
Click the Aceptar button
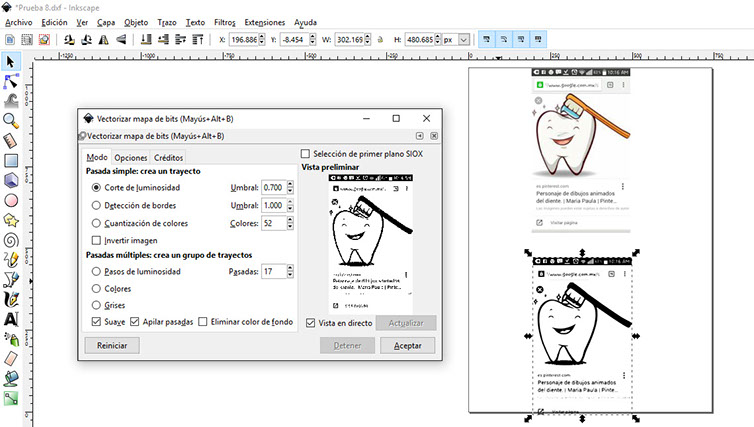pyautogui.click(x=408, y=345)
